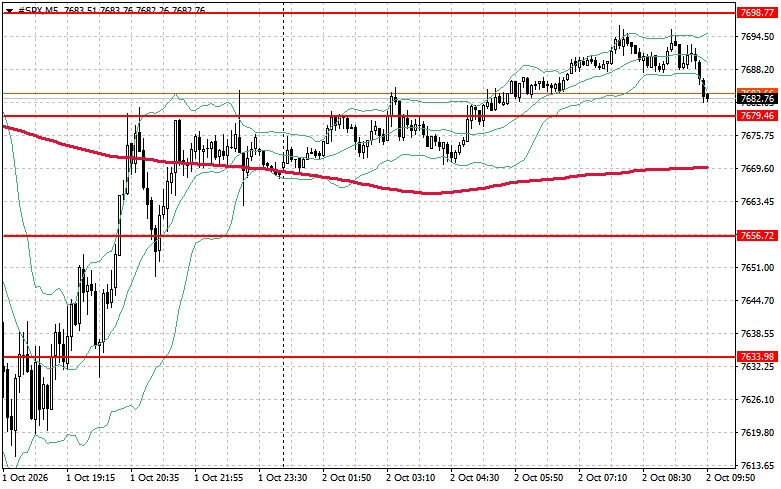Screen dimensions: 781x489
Task: Click the 7613.65 price axis value
Action: coord(758,466)
